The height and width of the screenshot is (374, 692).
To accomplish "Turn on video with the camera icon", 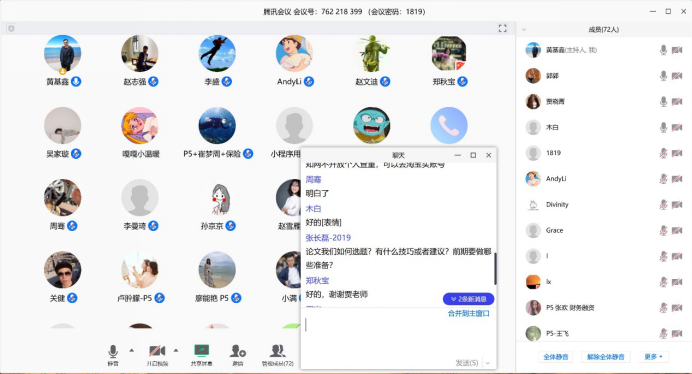I will point(157,351).
